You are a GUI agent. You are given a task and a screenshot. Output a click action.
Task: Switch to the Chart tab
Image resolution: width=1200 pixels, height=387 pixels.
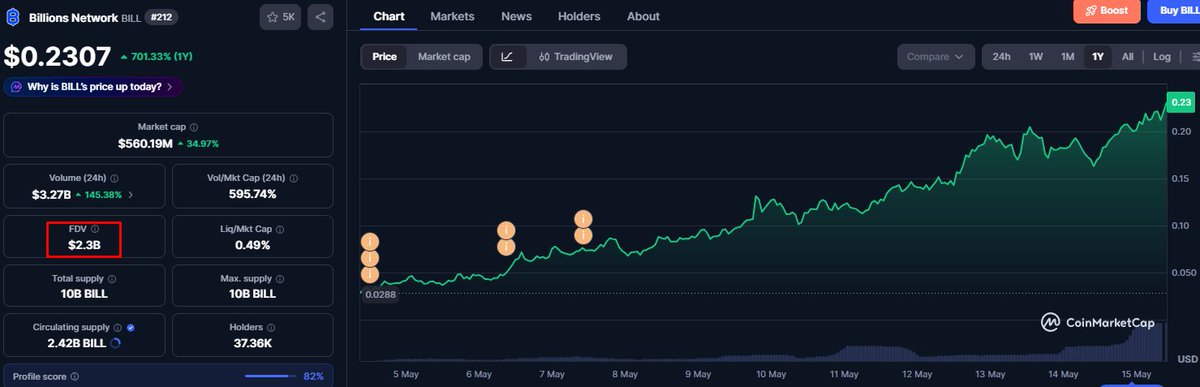click(389, 16)
